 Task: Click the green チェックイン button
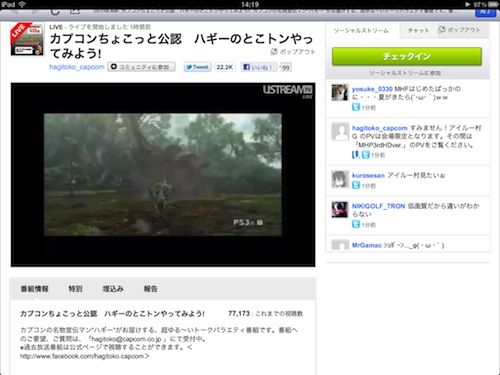tap(407, 56)
